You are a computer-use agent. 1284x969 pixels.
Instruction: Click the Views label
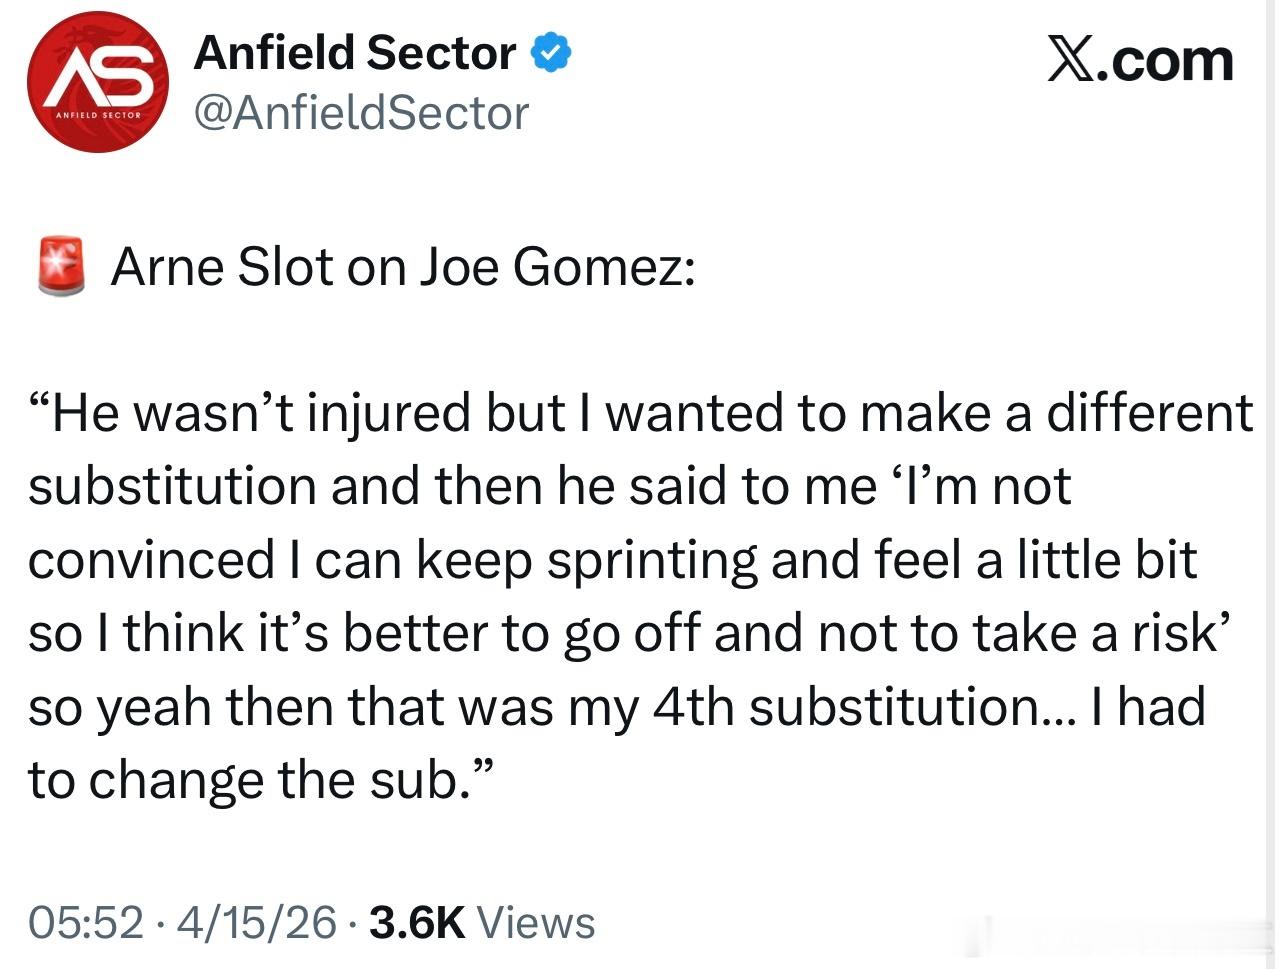coord(535,922)
